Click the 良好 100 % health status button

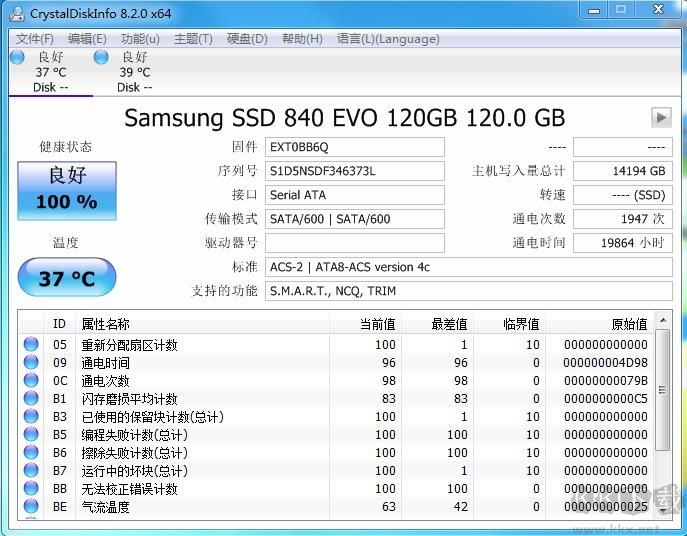(67, 191)
